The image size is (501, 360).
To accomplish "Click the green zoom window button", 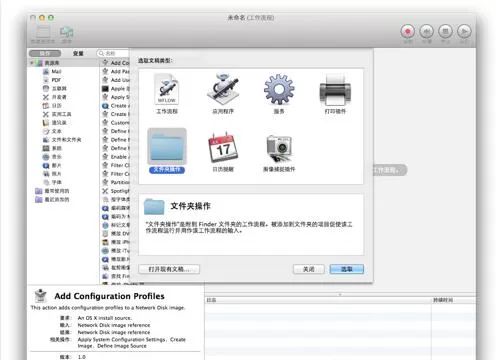I will [51, 18].
